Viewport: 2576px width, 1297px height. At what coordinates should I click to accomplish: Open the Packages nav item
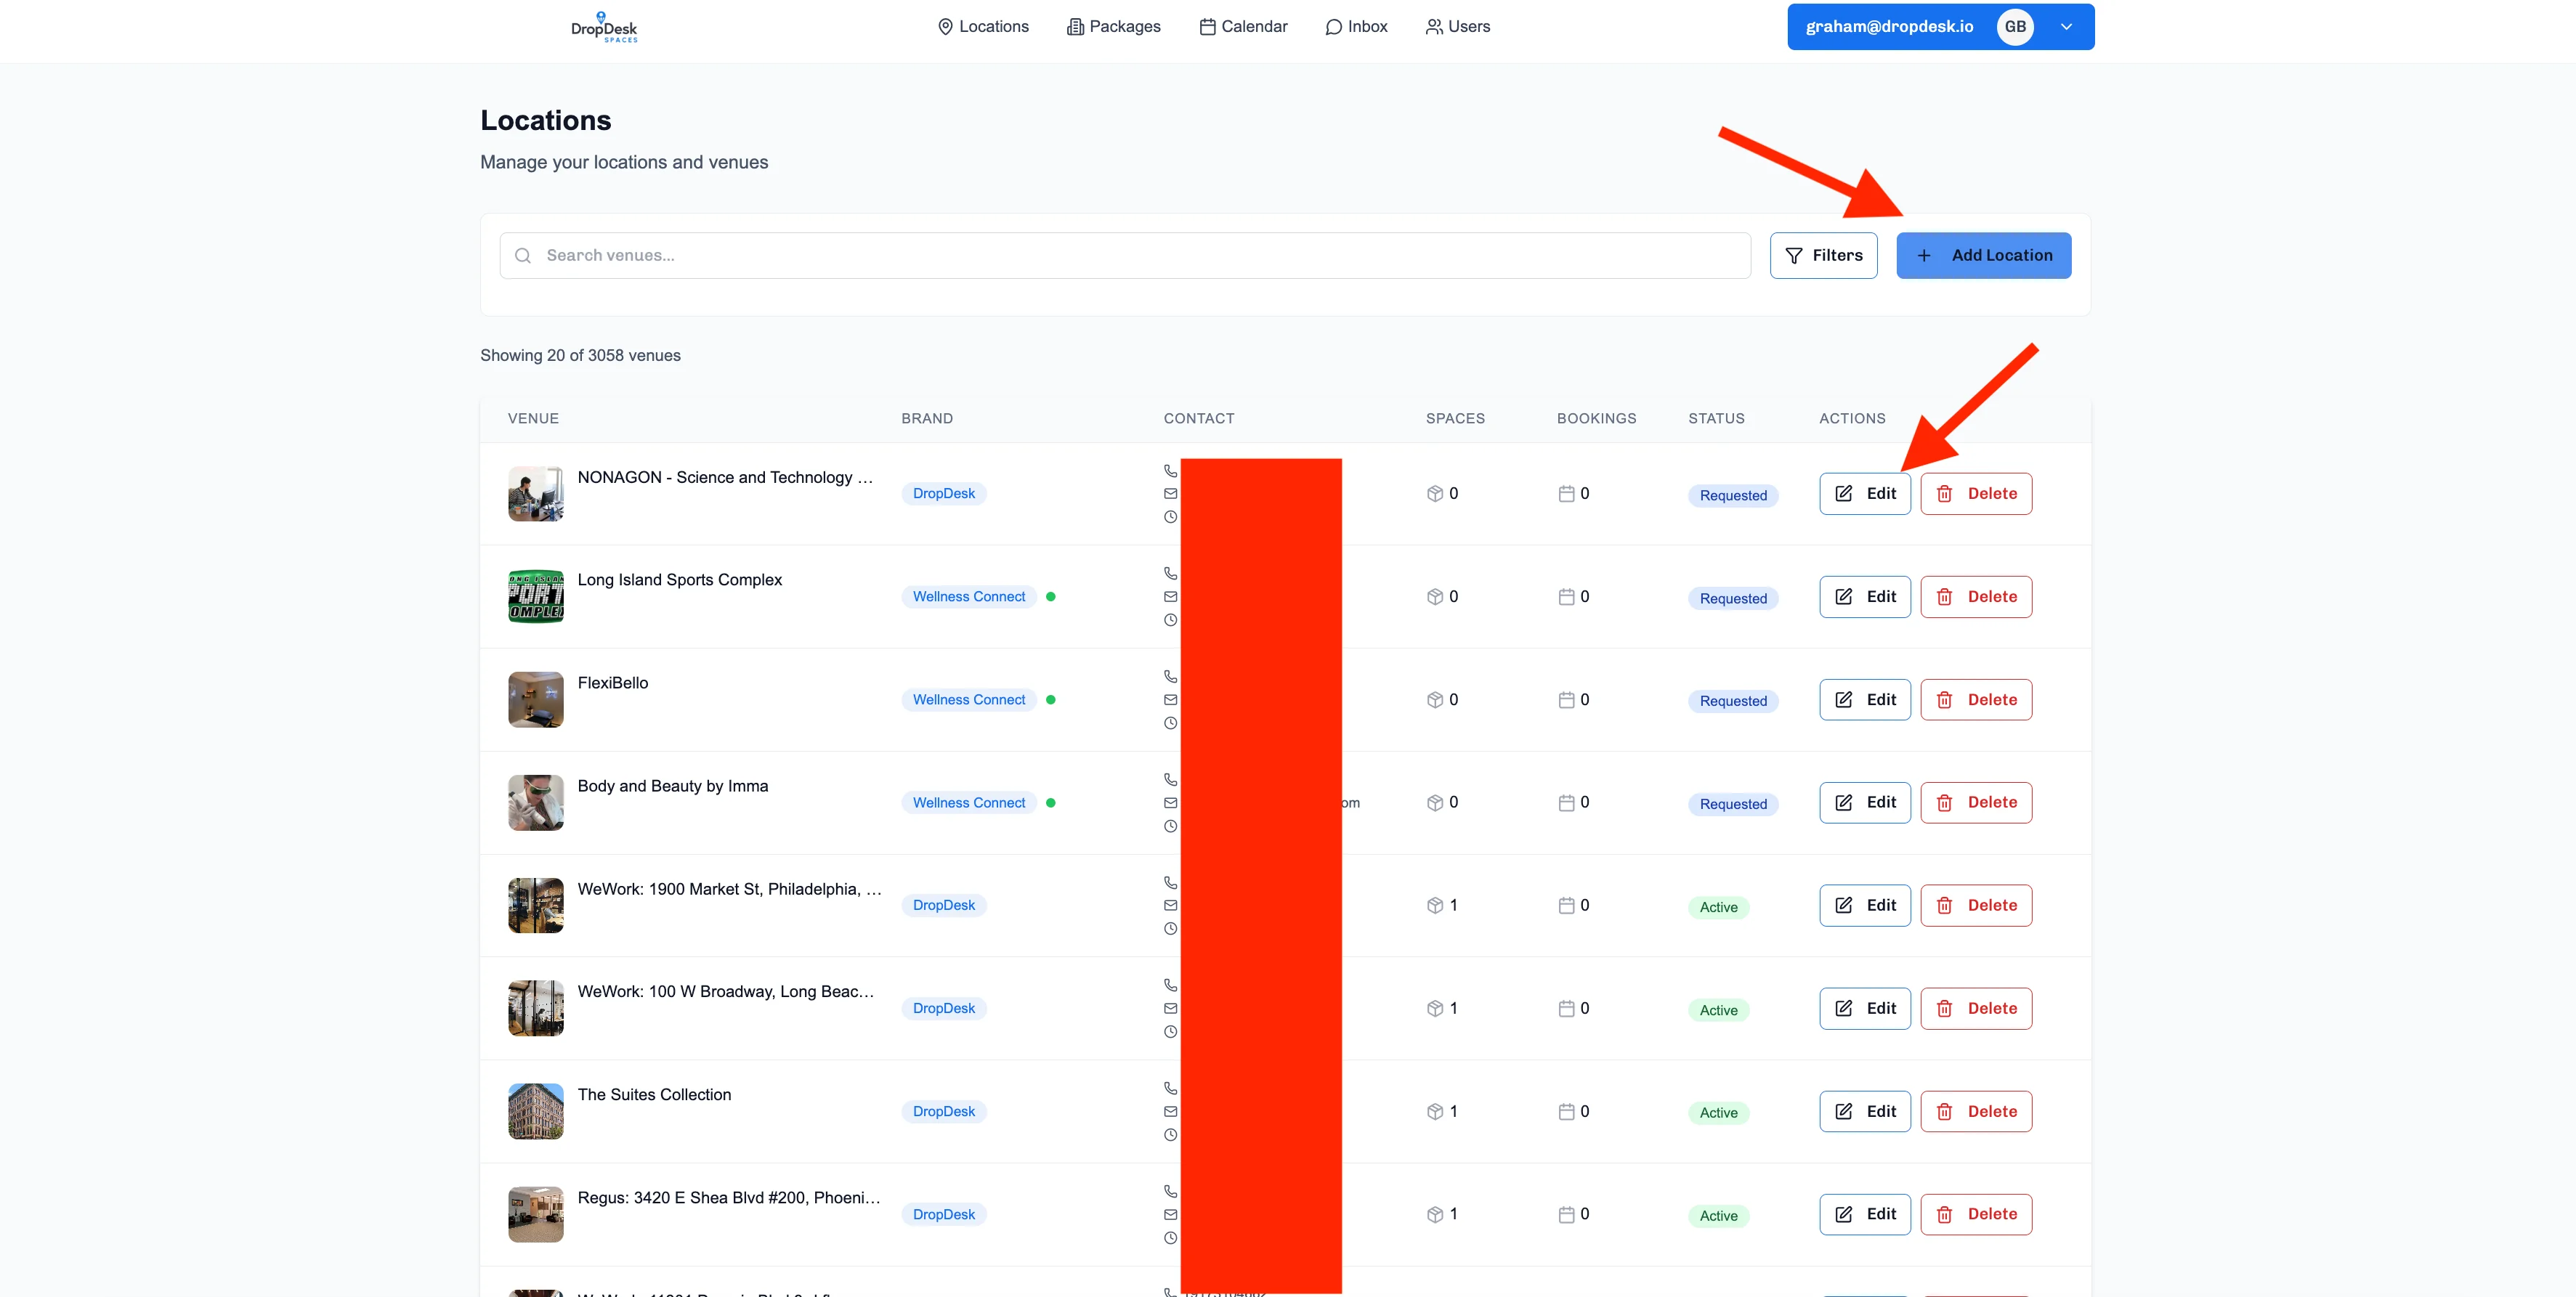[1114, 27]
